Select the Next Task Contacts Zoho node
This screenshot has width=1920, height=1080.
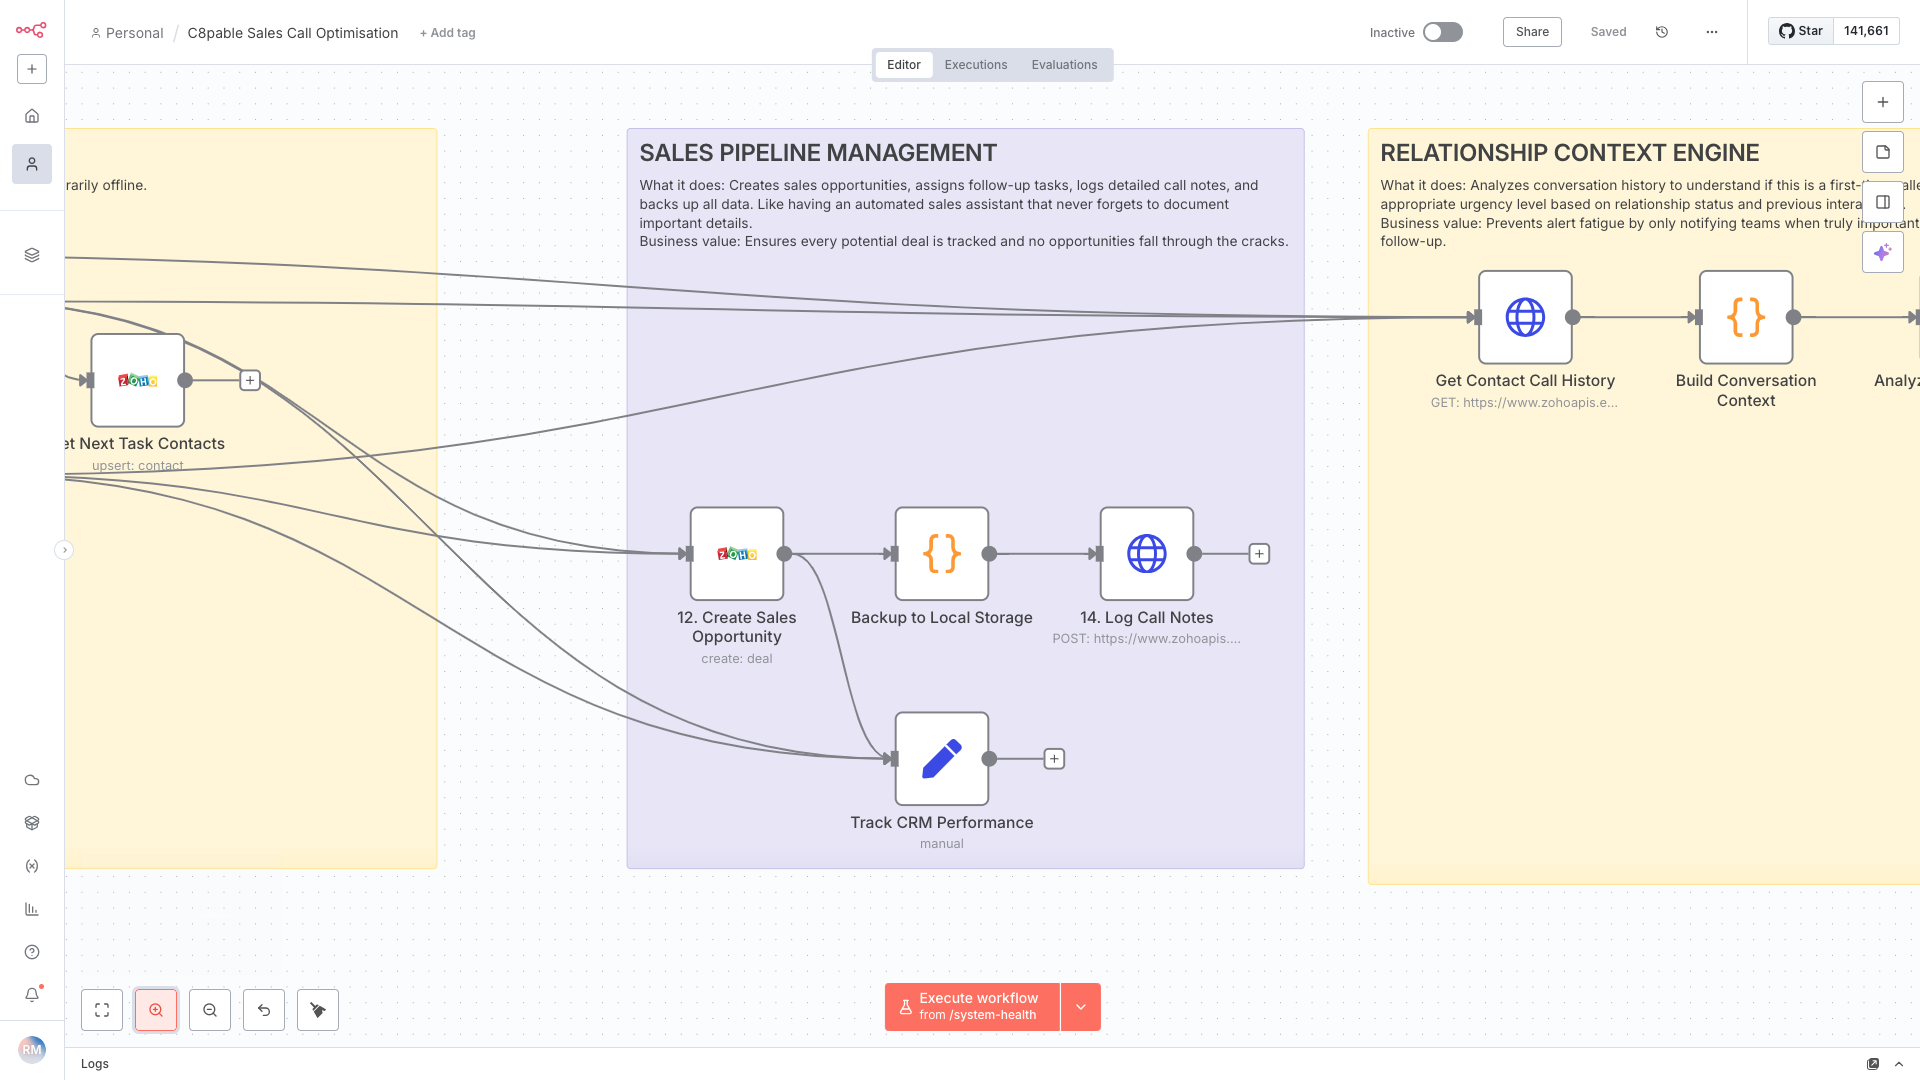click(x=138, y=380)
